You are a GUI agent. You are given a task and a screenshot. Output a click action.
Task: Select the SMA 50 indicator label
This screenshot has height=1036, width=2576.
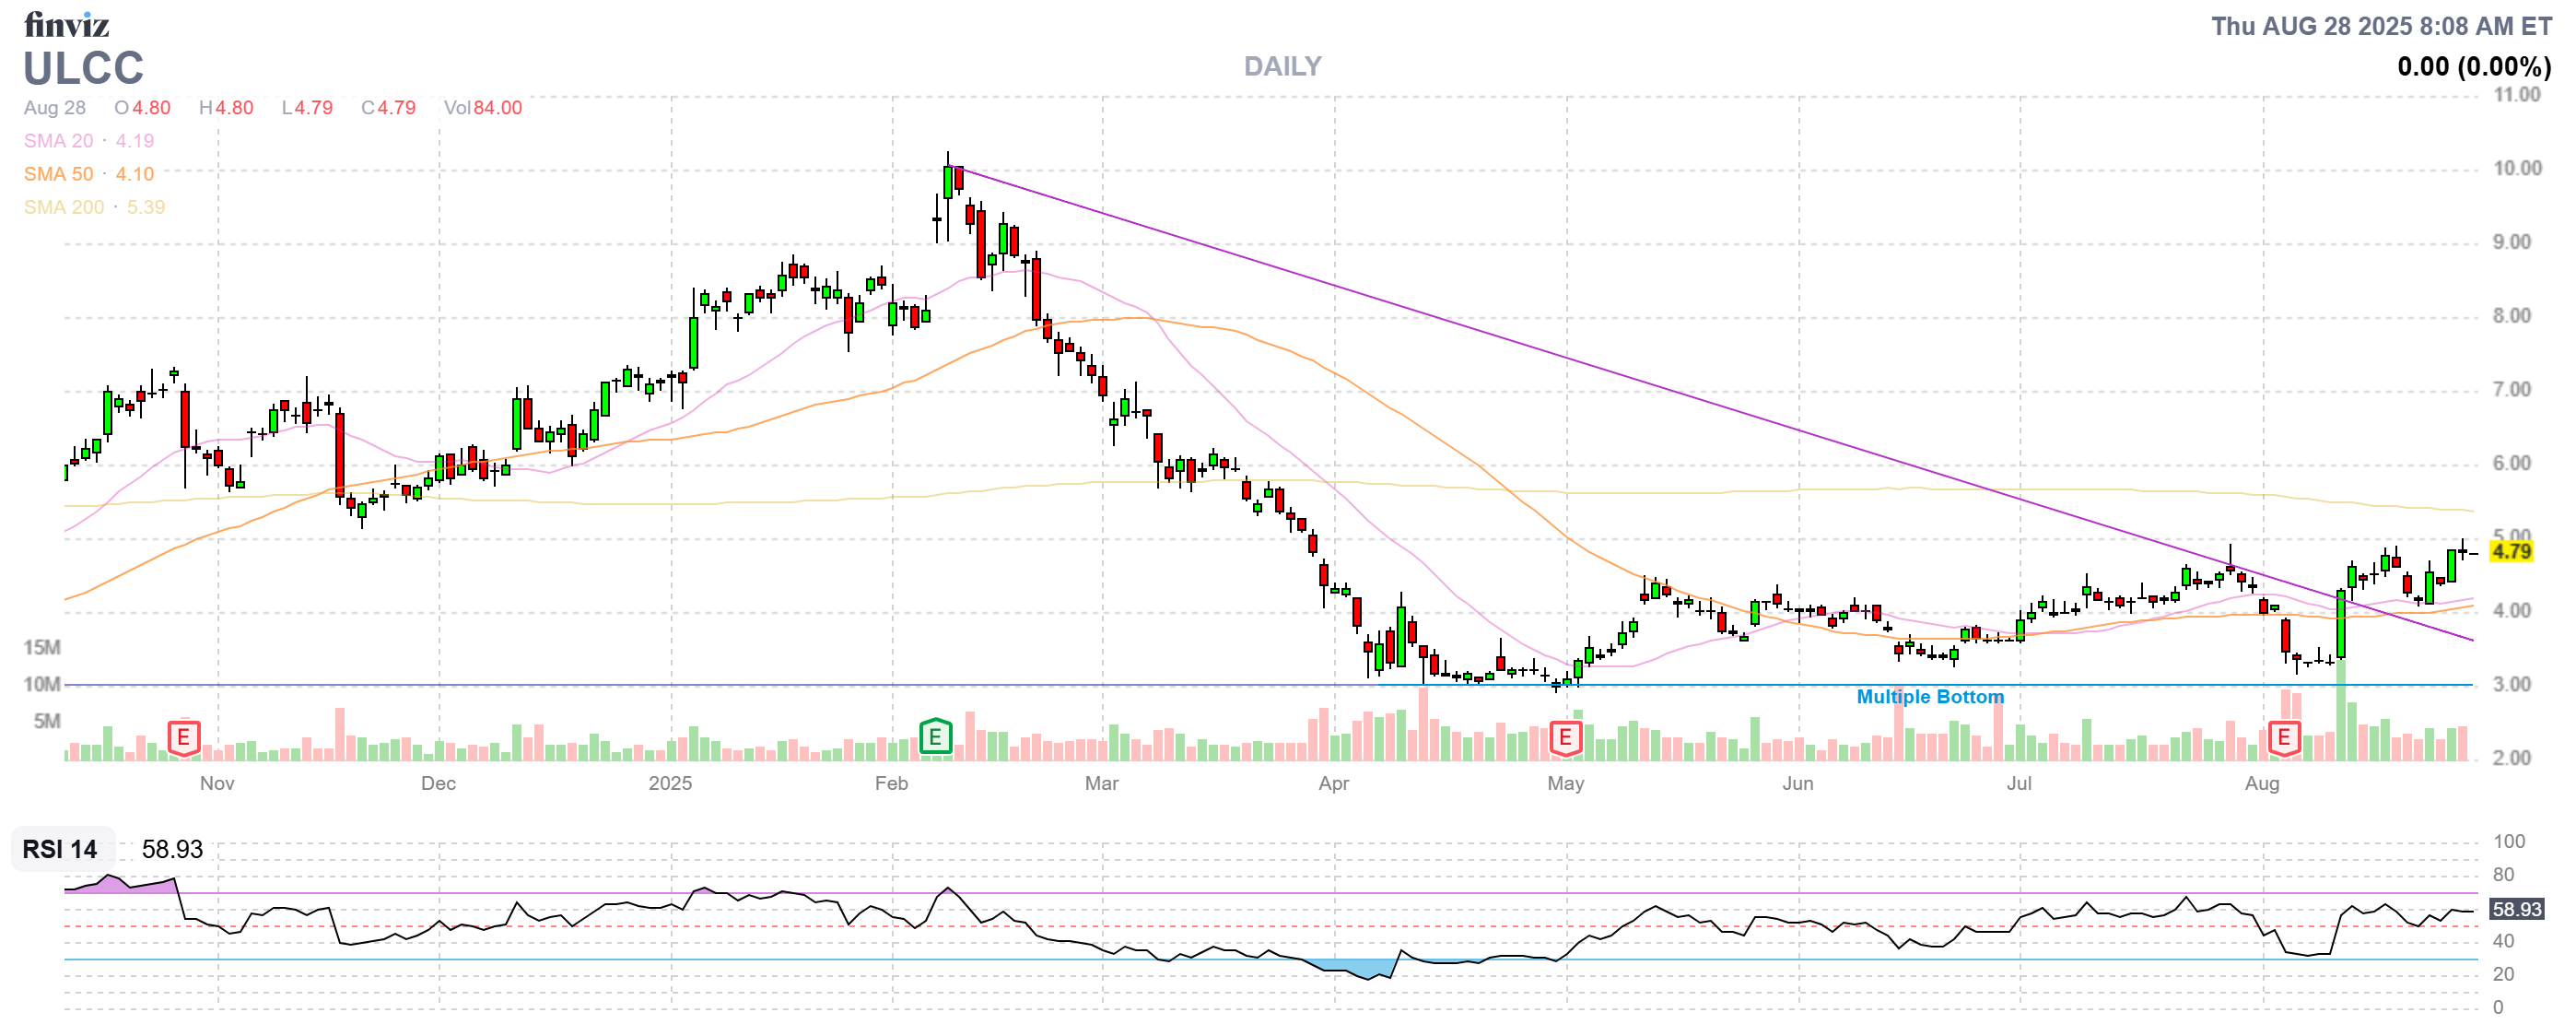pos(58,174)
